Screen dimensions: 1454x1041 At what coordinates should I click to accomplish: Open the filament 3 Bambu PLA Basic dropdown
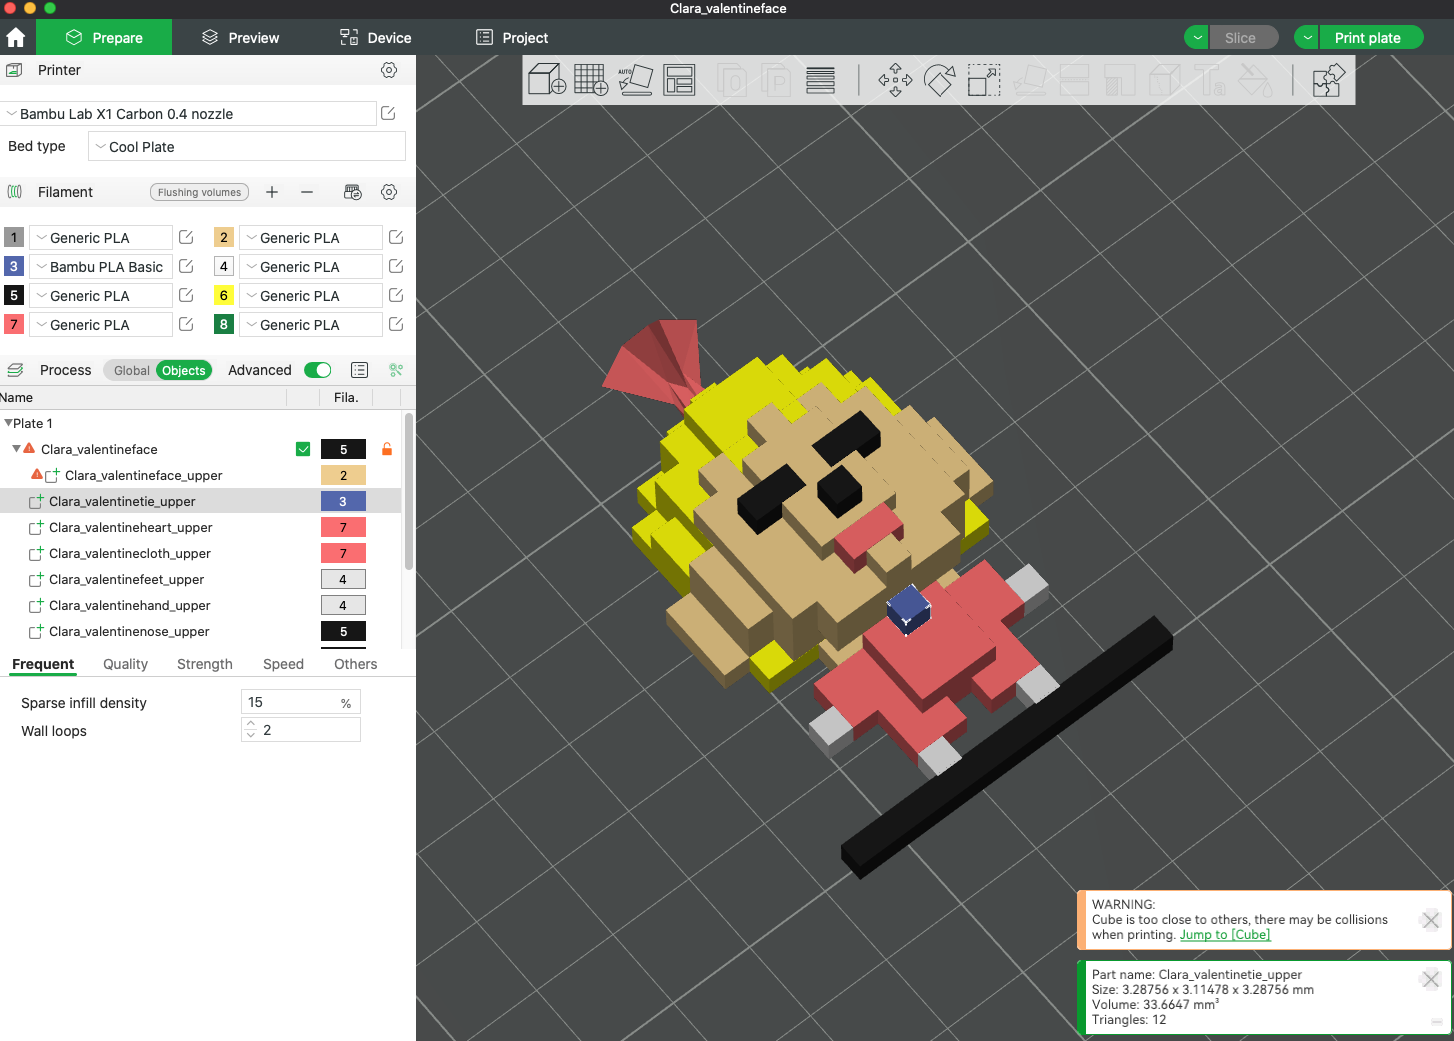100,266
